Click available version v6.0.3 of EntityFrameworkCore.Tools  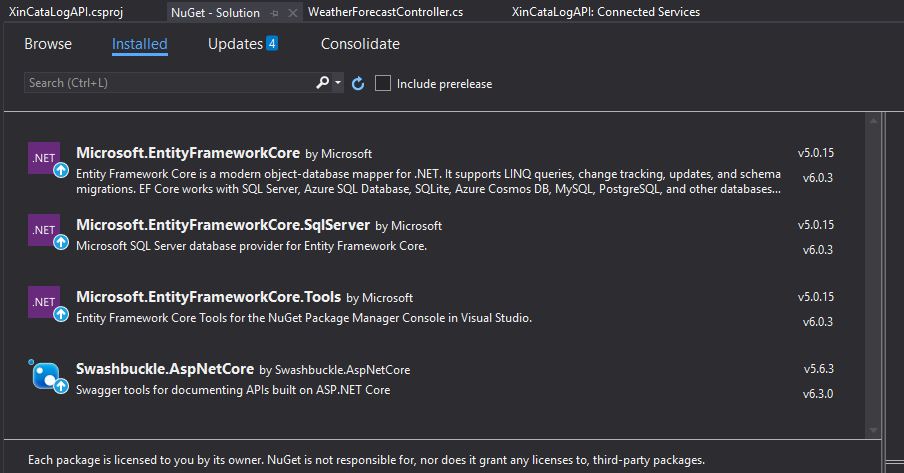(x=818, y=322)
